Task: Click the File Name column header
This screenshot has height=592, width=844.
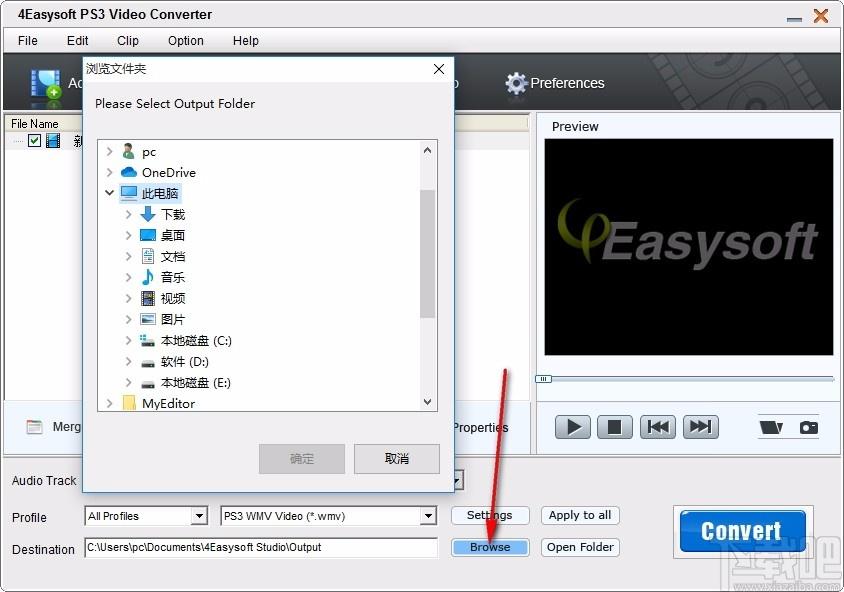Action: coord(35,124)
